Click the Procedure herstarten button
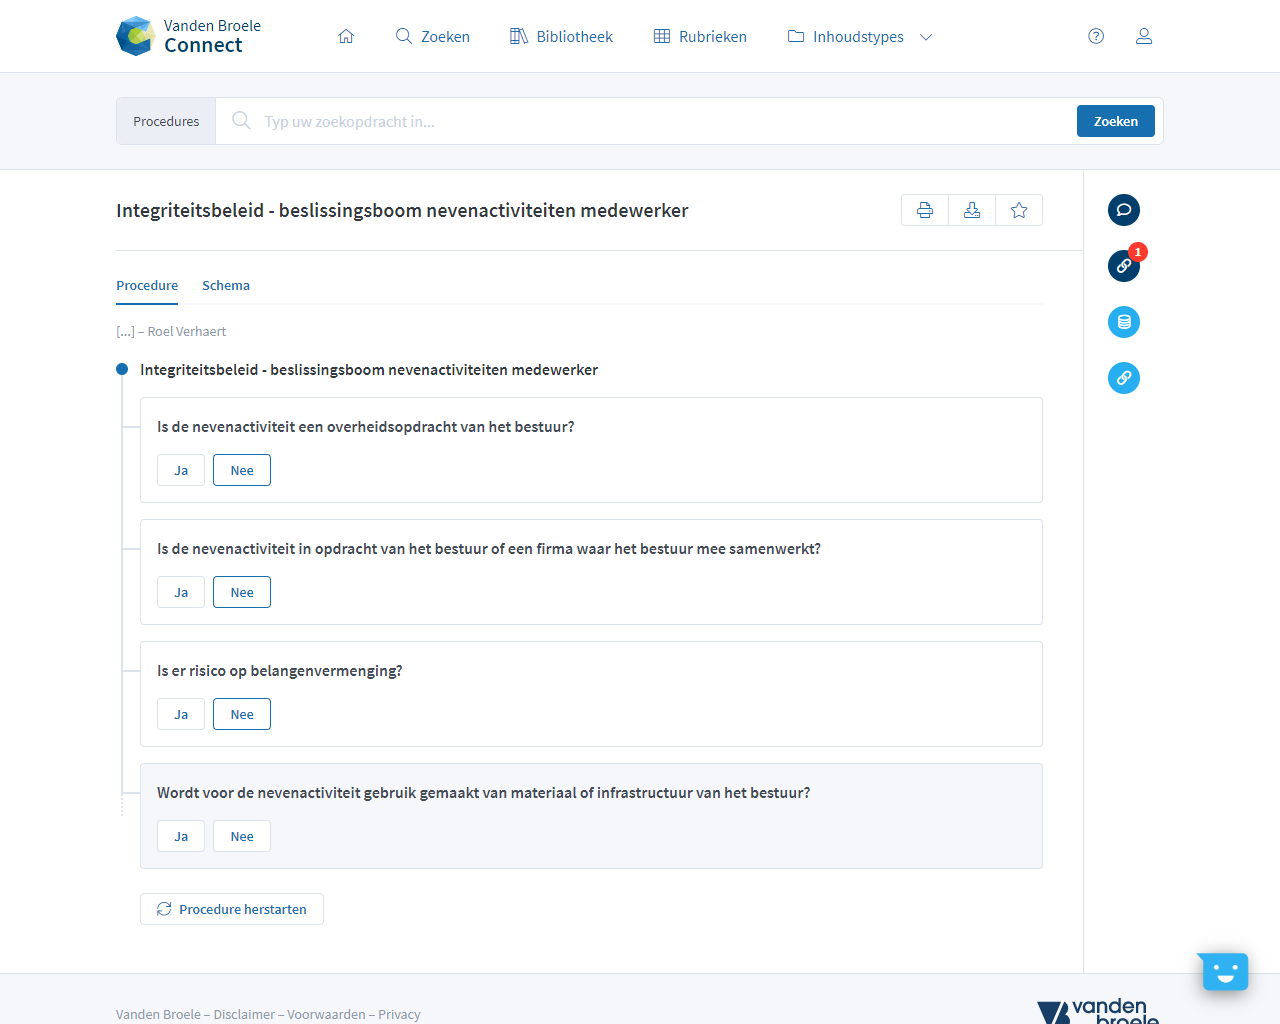Image resolution: width=1280 pixels, height=1024 pixels. coord(231,908)
